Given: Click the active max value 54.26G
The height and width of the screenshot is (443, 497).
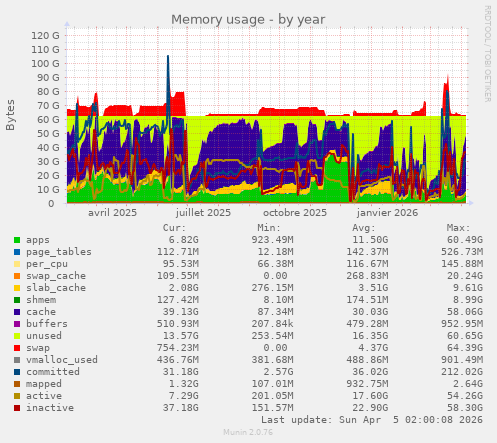Looking at the screenshot, I should click(x=465, y=396).
